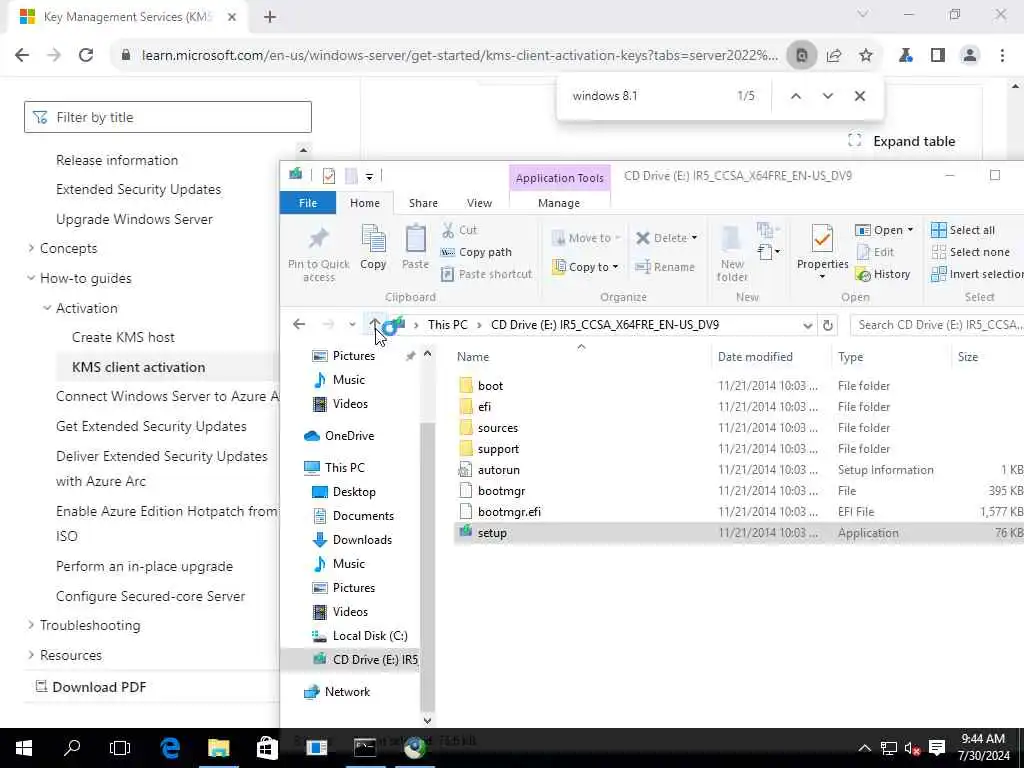Open Upgrade Windows Server link

pos(135,219)
